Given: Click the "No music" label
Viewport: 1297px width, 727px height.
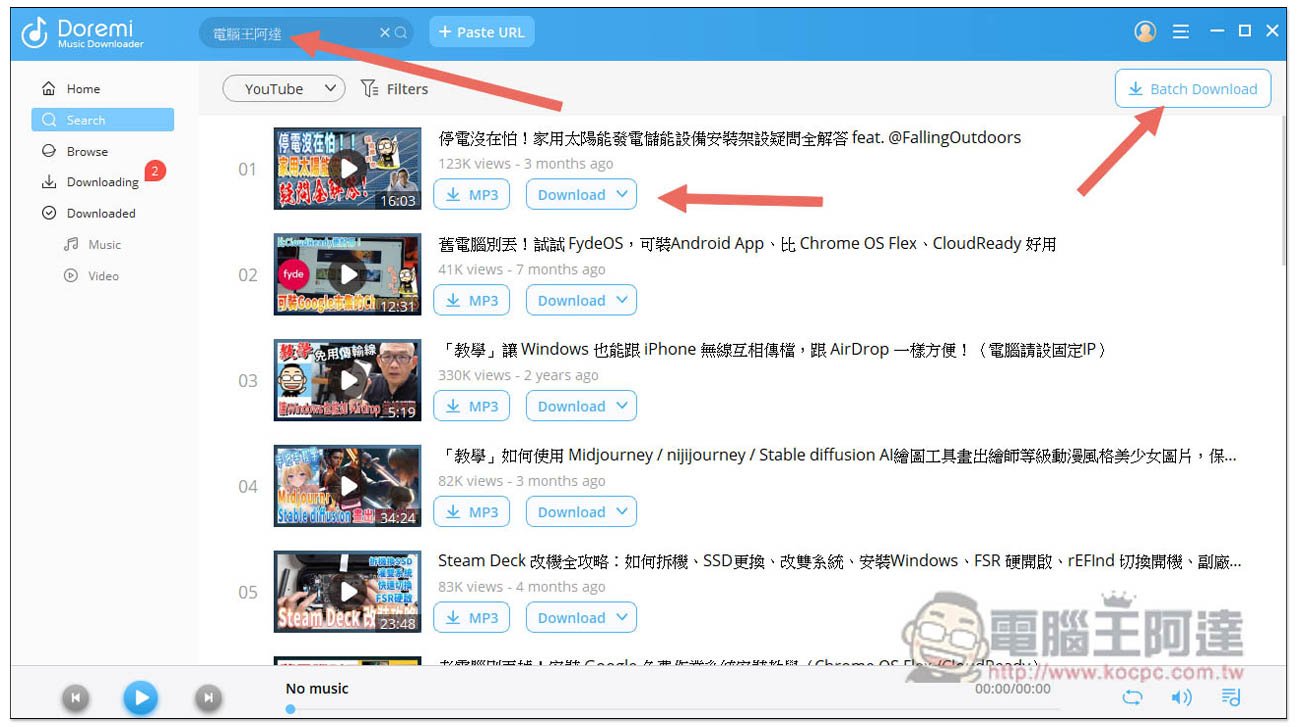Looking at the screenshot, I should point(317,688).
